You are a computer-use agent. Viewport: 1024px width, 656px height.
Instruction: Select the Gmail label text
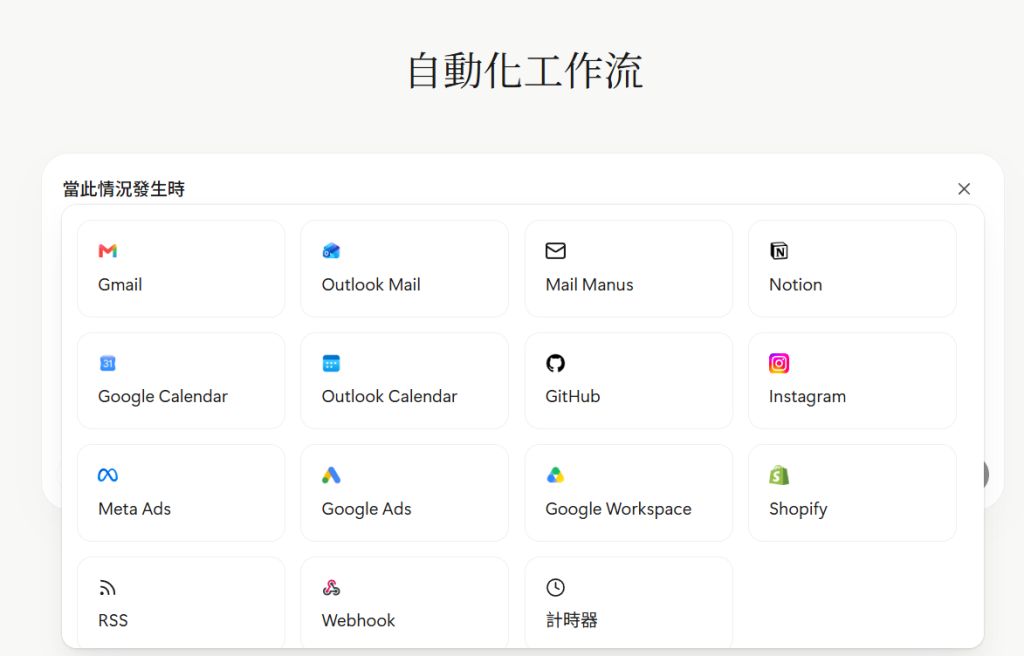click(x=120, y=285)
